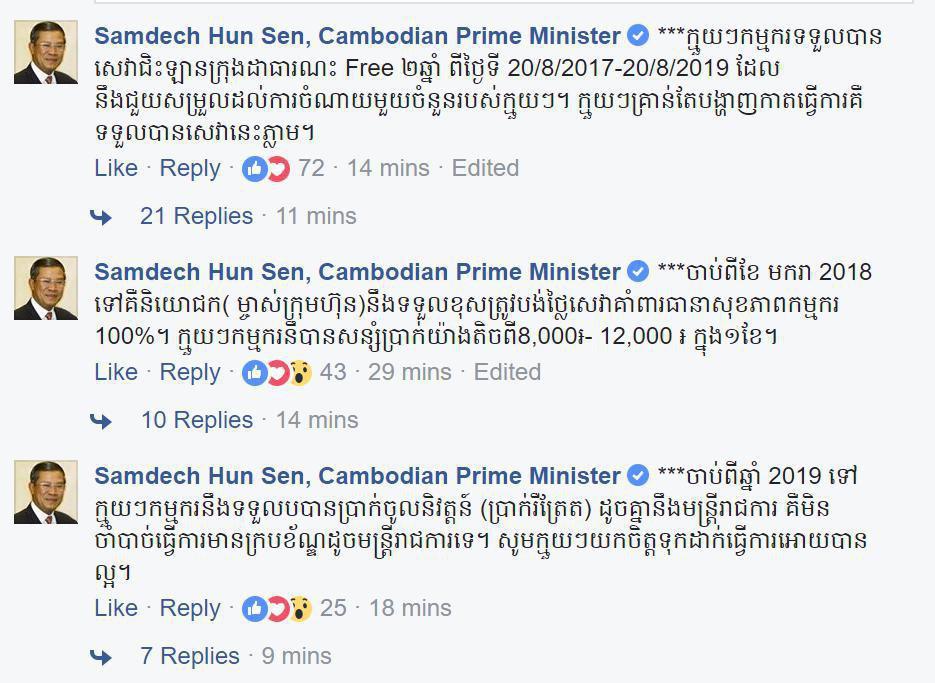Click reply arrow icon beside 10 Replies
The image size is (935, 683).
tap(102, 420)
